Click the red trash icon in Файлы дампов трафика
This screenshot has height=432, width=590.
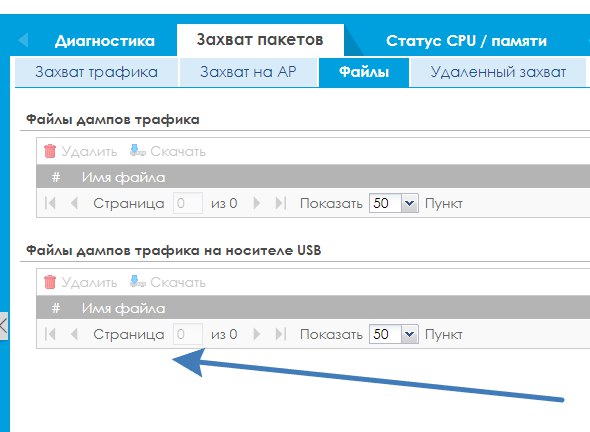50,151
